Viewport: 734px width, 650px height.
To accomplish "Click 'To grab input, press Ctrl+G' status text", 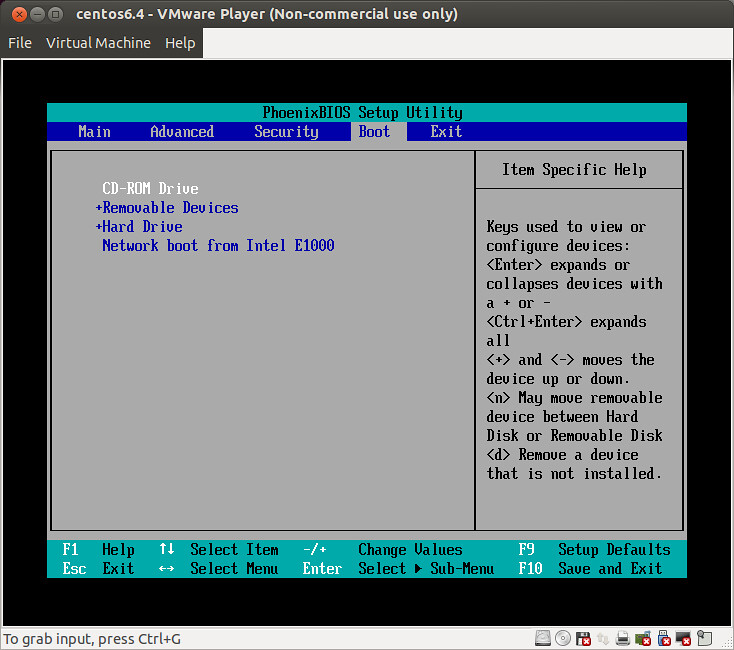I will (x=92, y=639).
